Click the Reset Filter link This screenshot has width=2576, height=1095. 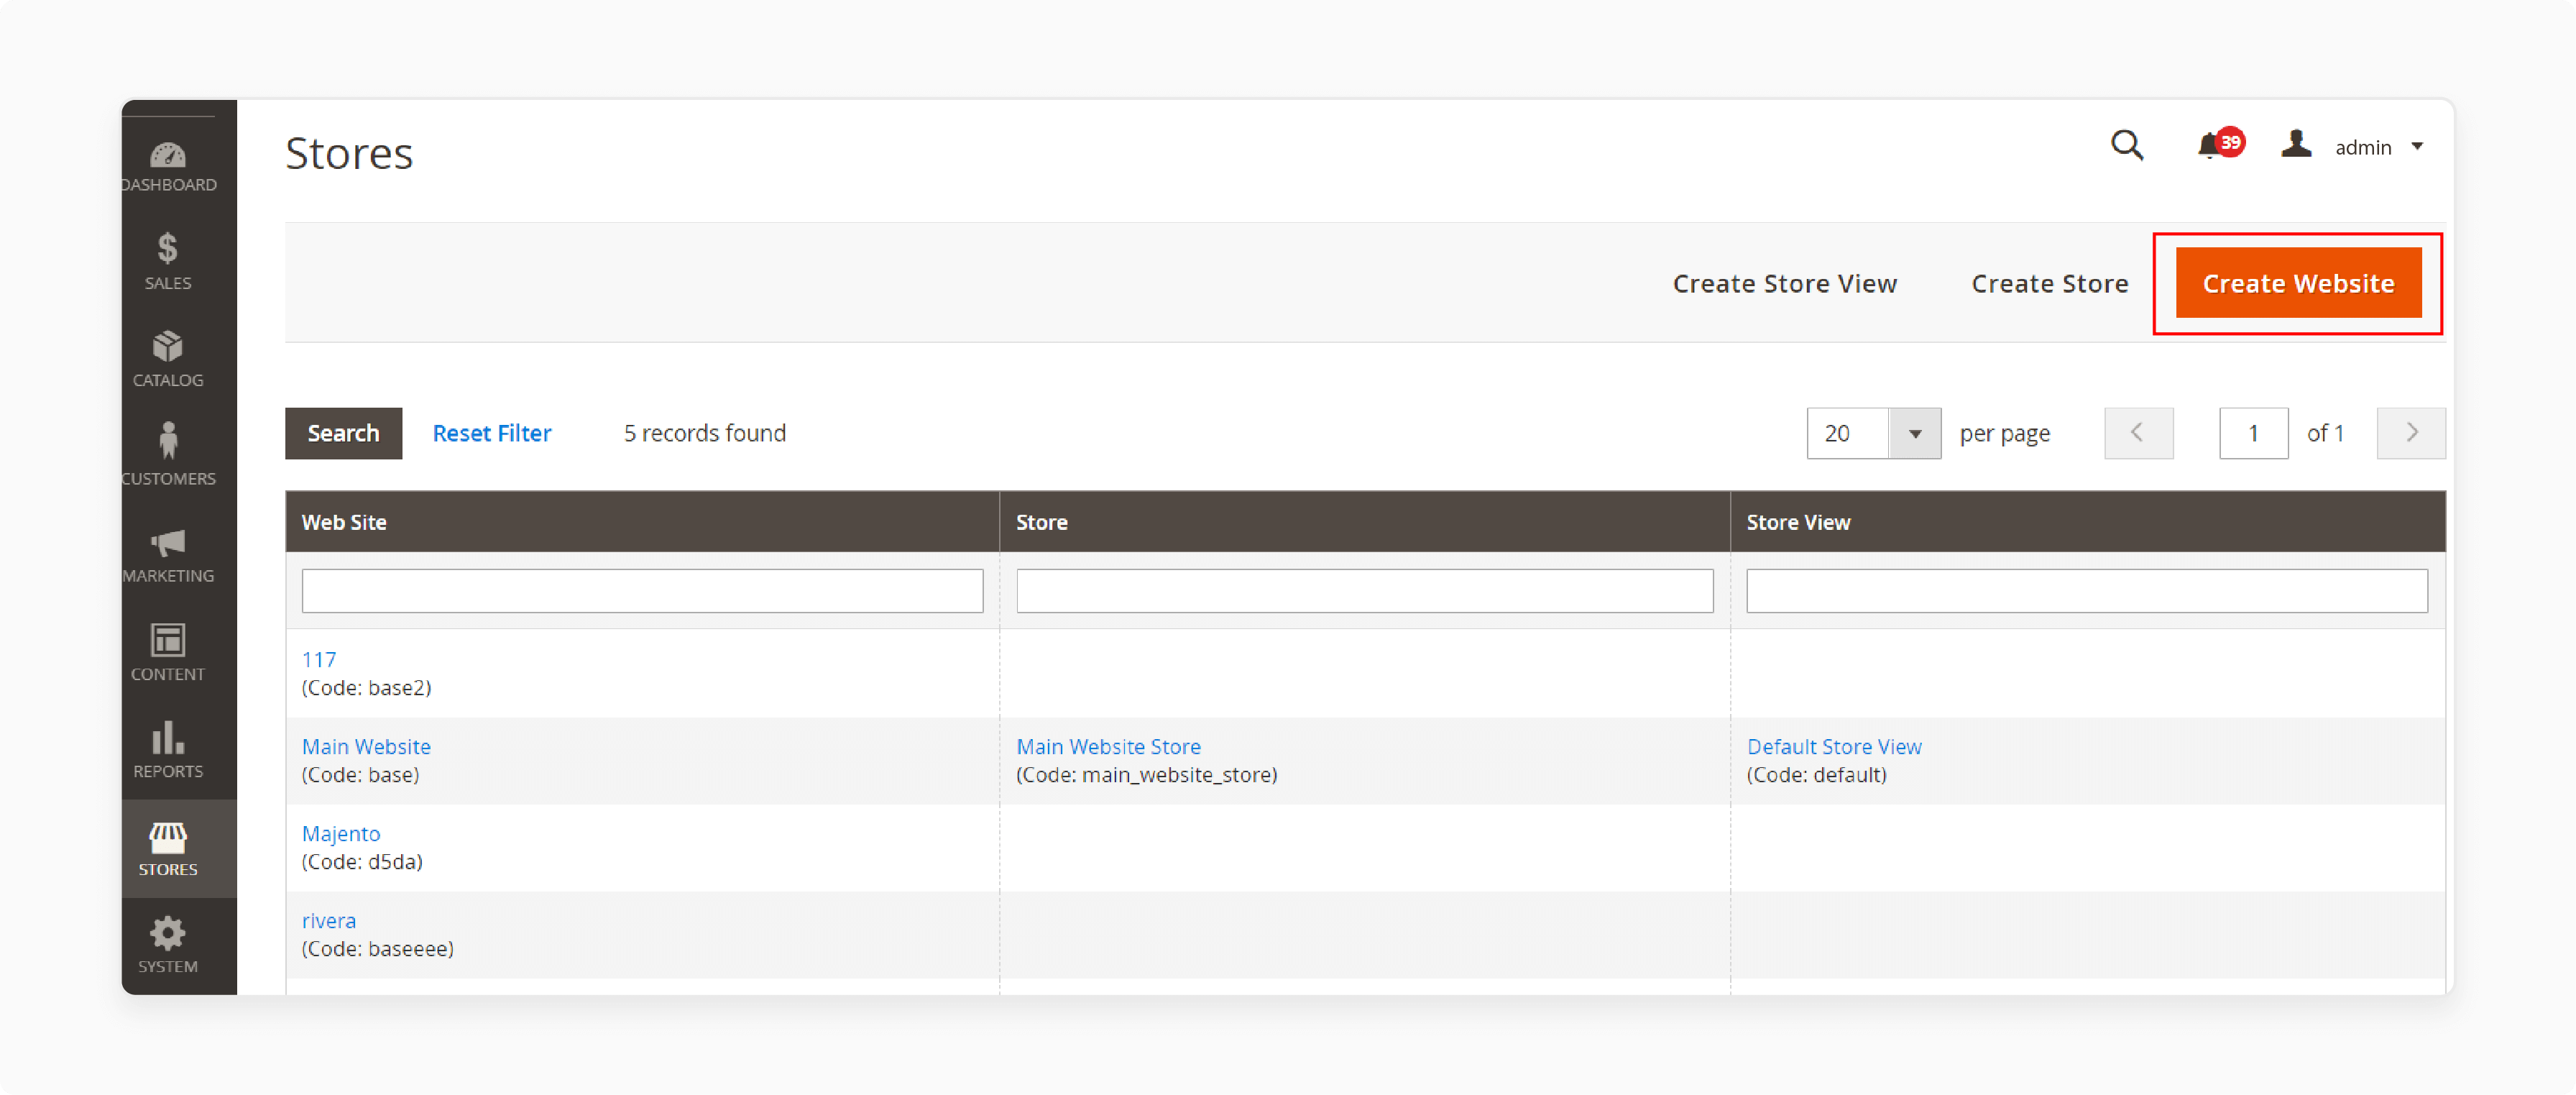[x=491, y=433]
